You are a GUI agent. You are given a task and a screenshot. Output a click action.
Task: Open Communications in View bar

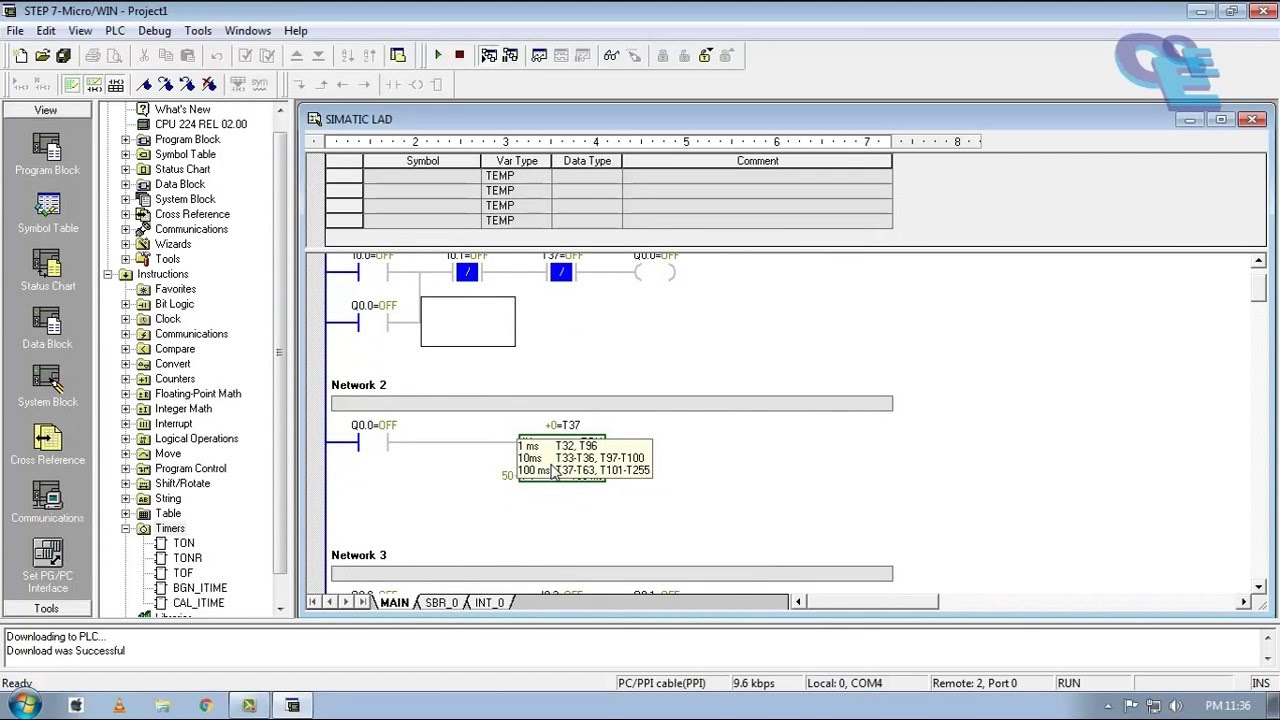[47, 501]
